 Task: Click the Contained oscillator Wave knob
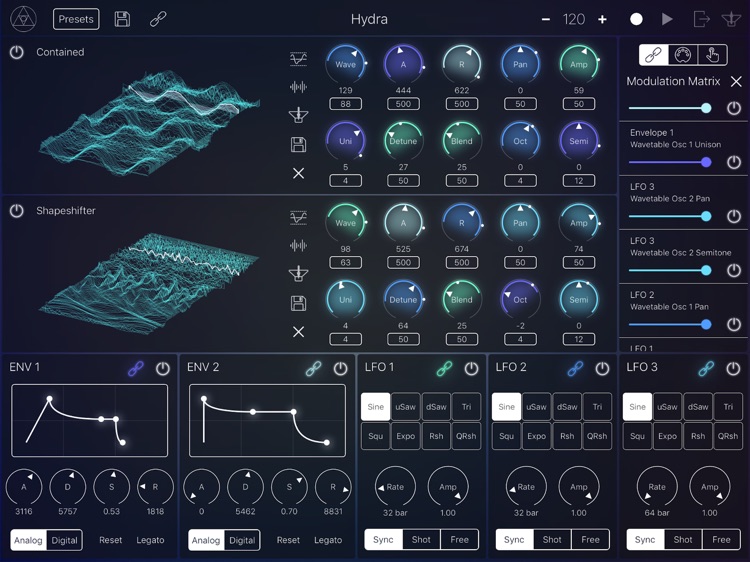345,64
